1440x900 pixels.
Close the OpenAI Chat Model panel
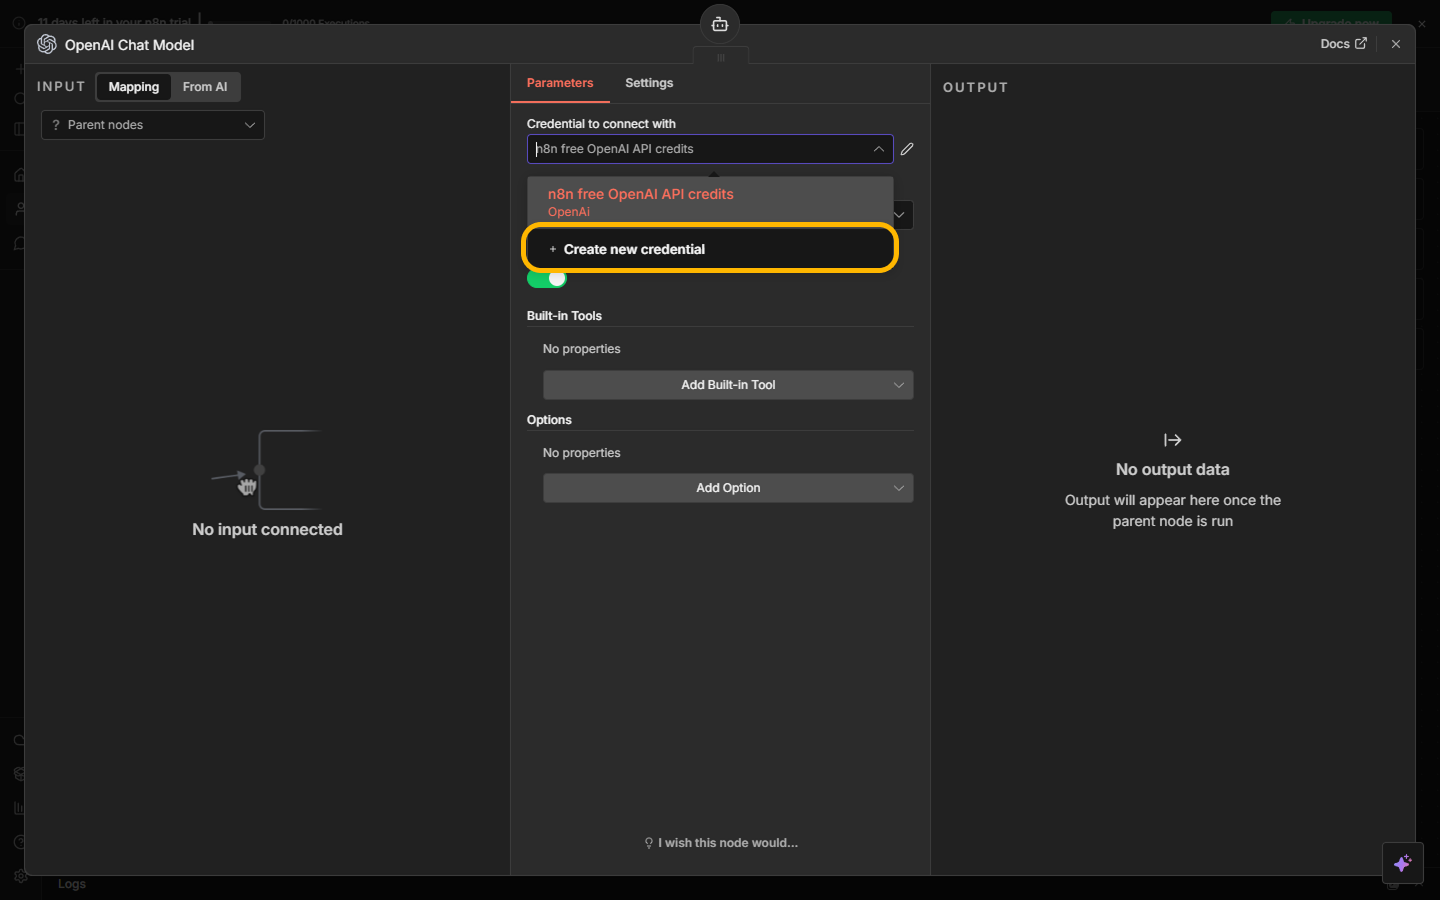(1396, 44)
